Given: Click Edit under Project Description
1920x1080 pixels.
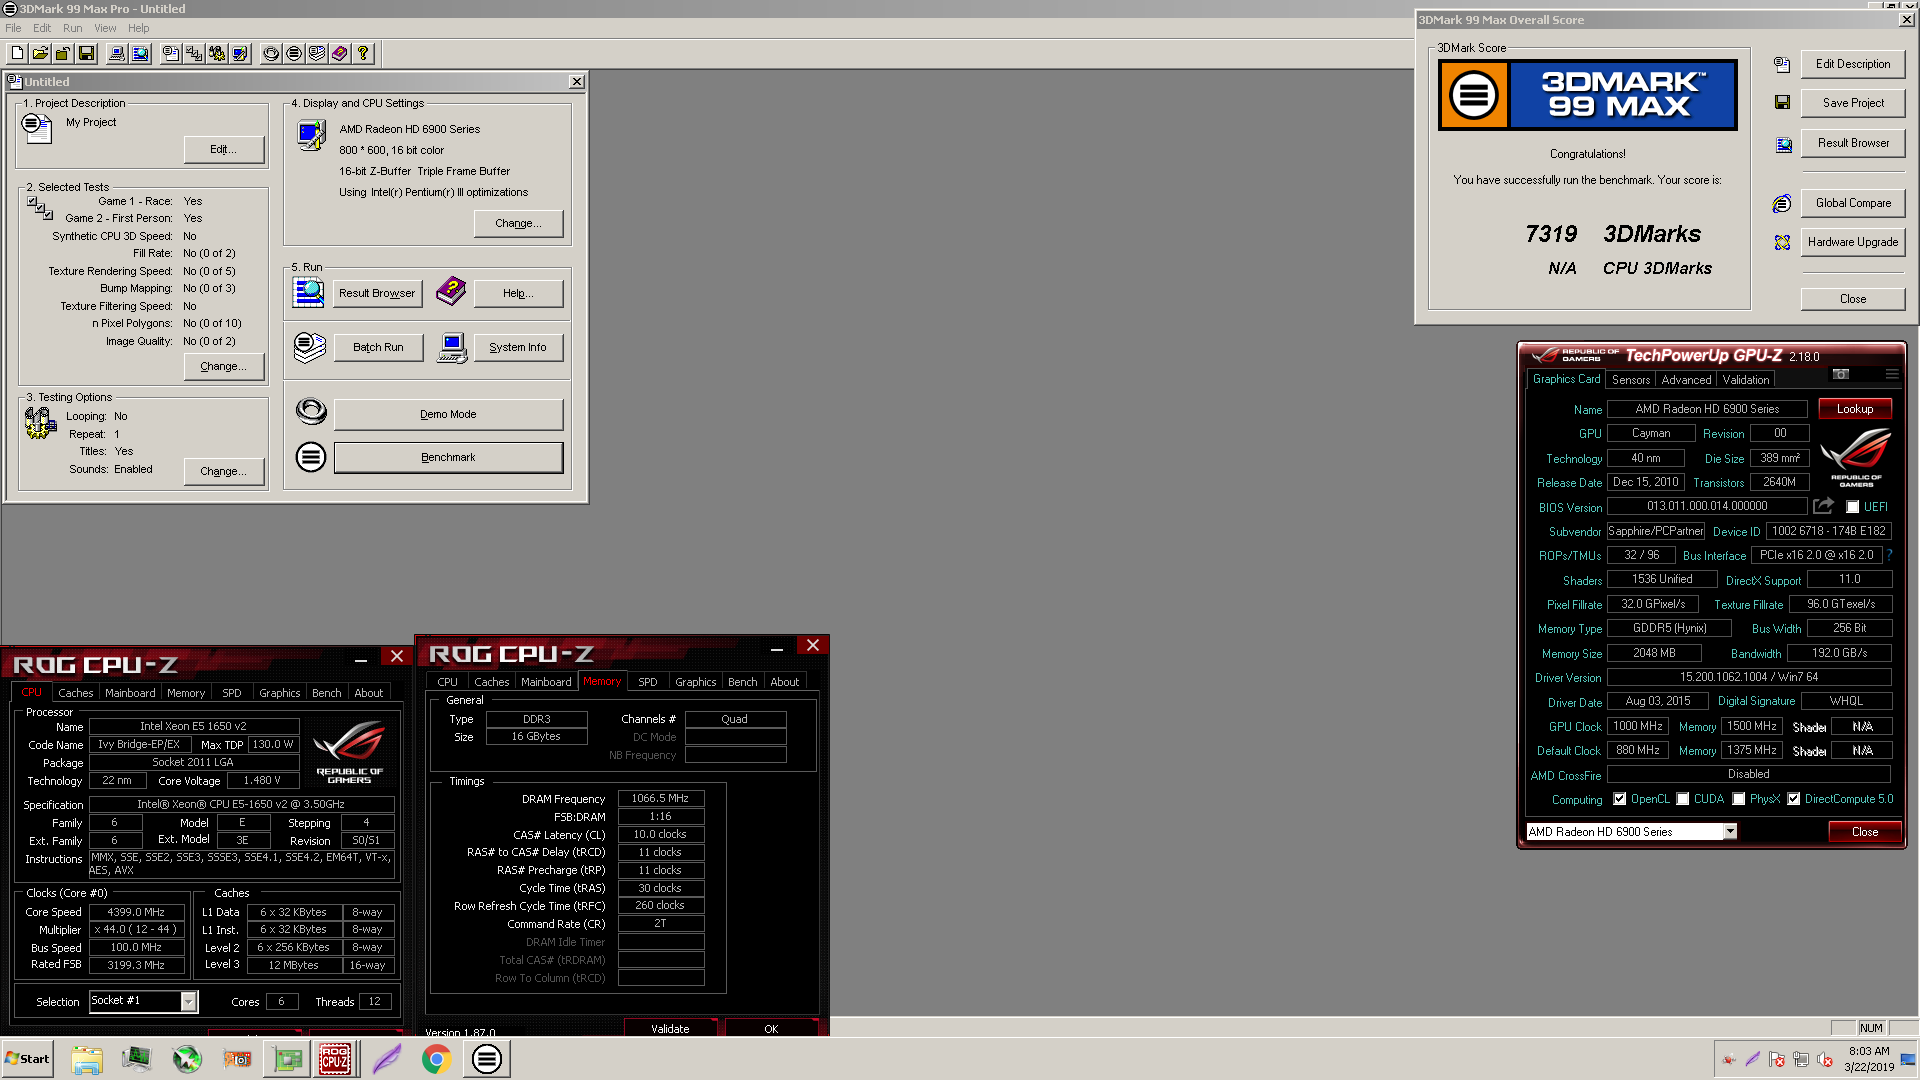Looking at the screenshot, I should click(x=224, y=149).
